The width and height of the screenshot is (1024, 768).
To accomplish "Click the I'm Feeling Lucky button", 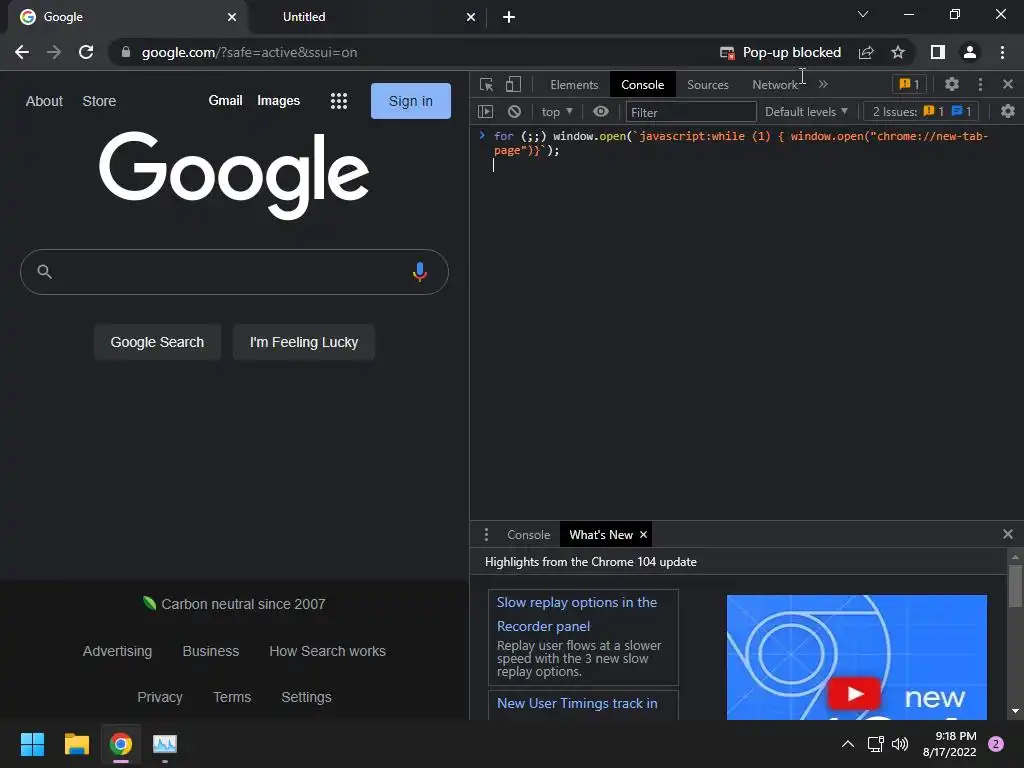I will (304, 342).
